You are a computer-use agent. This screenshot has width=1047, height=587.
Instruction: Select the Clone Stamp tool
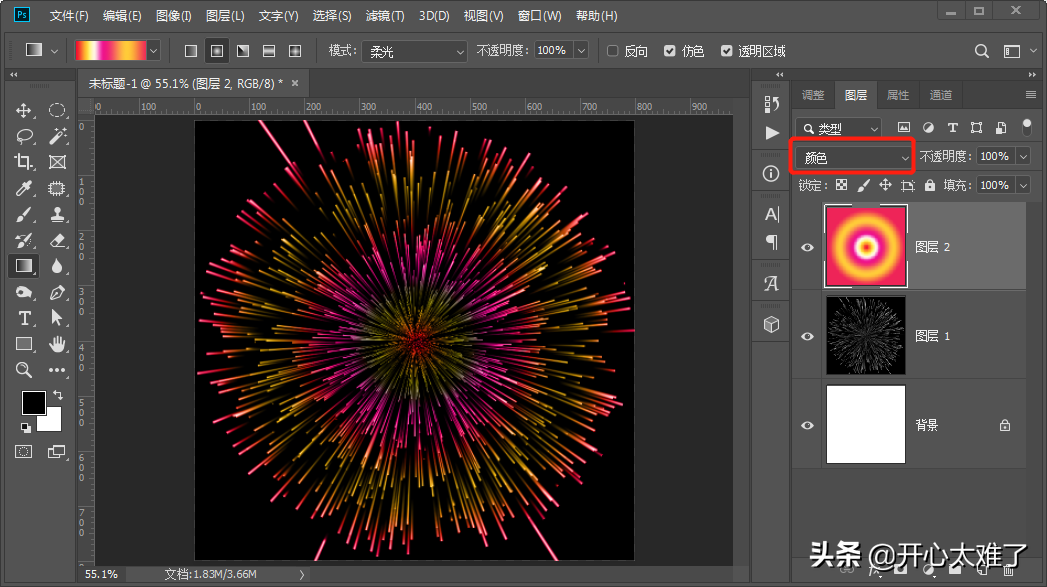pyautogui.click(x=57, y=214)
